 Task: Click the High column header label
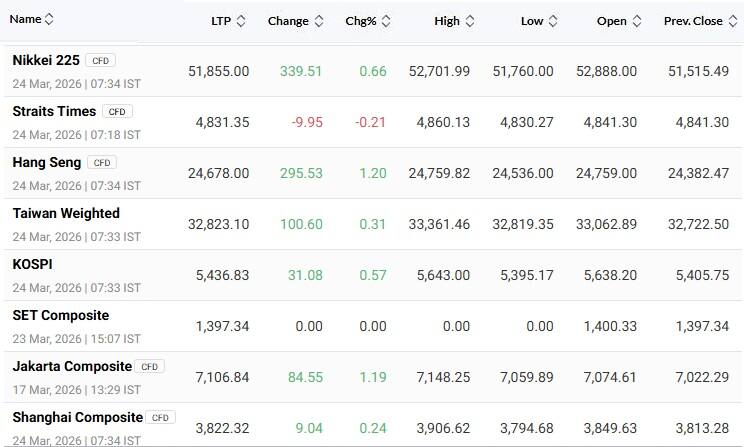click(447, 21)
